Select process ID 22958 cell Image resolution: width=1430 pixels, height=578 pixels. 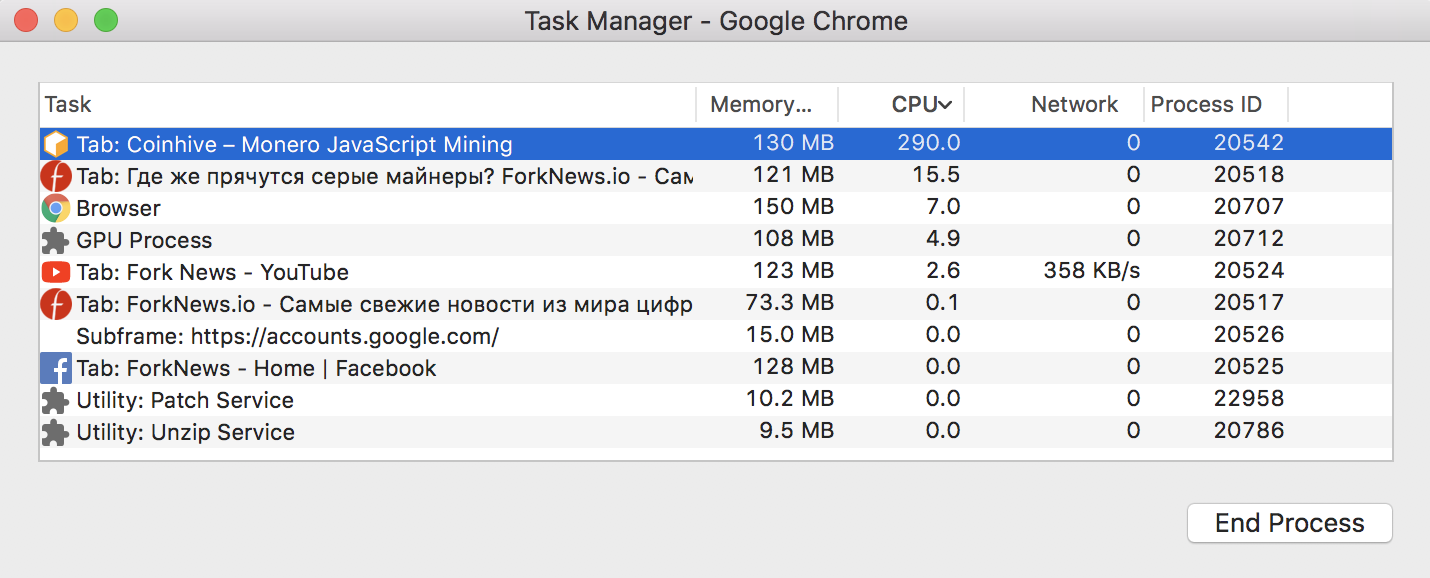1248,400
